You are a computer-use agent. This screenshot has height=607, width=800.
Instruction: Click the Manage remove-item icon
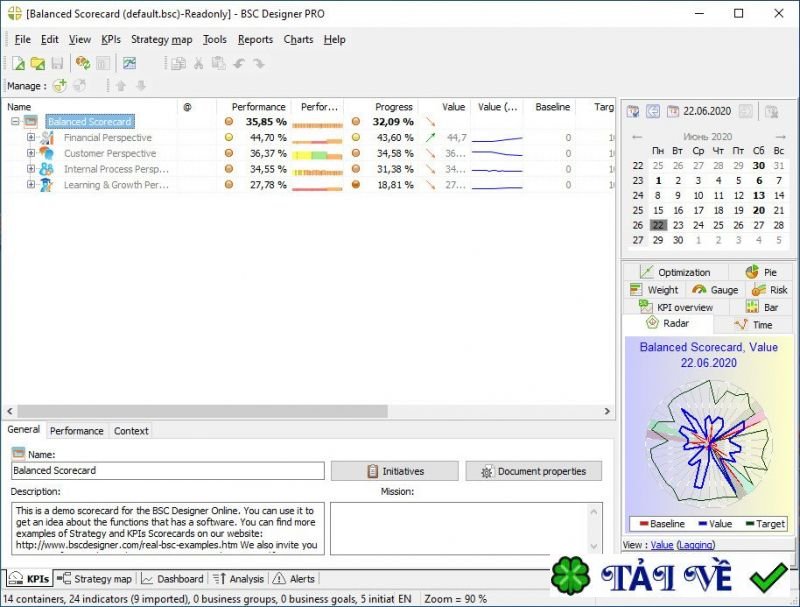pyautogui.click(x=80, y=86)
